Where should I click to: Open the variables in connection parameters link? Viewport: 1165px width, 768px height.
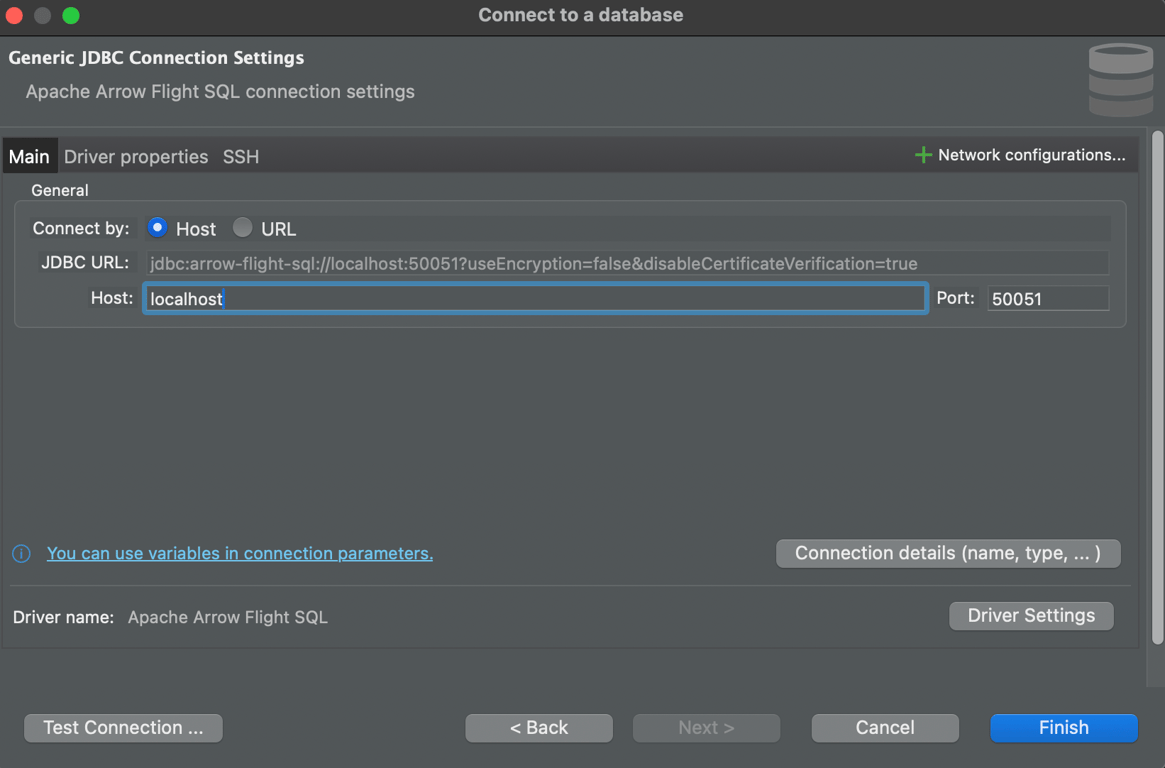coord(240,553)
